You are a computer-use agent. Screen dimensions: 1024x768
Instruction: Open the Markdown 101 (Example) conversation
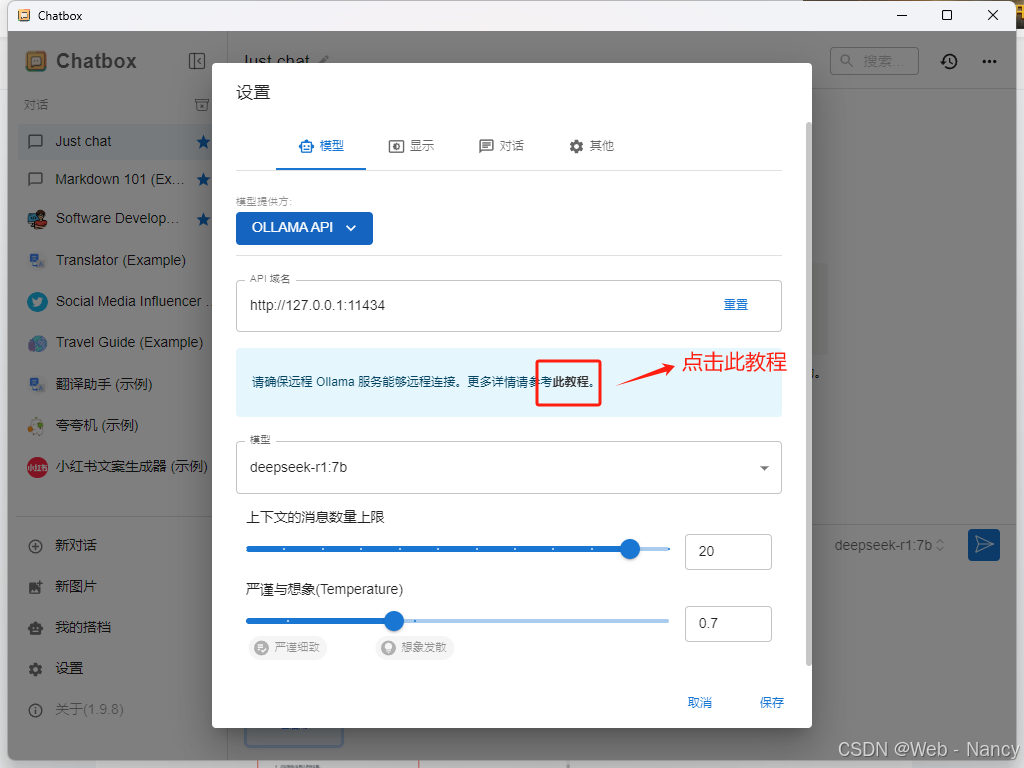[x=114, y=179]
